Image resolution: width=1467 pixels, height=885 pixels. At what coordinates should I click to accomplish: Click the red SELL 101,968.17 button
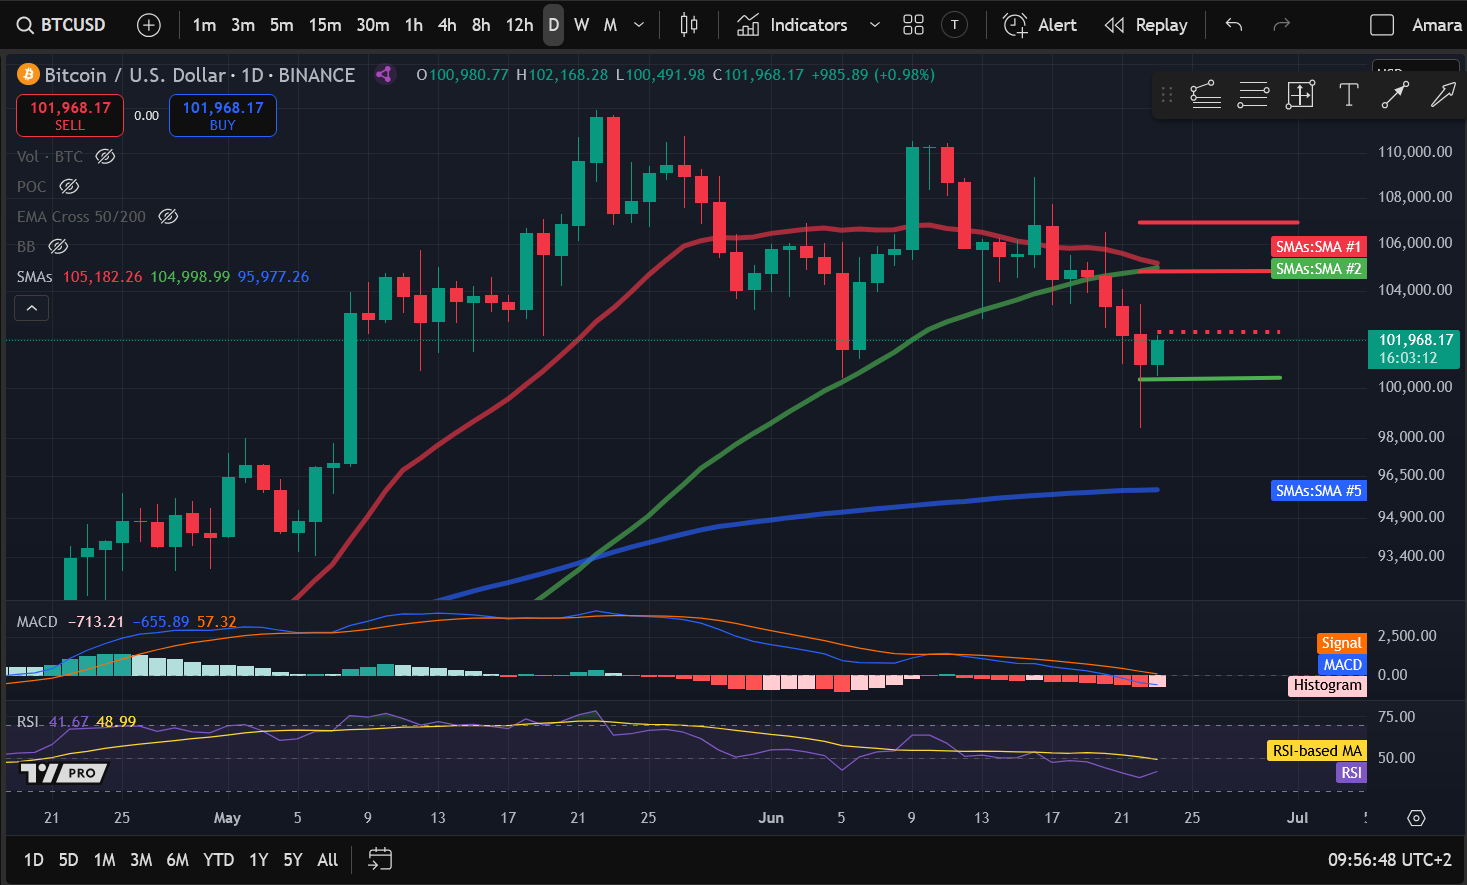[70, 115]
